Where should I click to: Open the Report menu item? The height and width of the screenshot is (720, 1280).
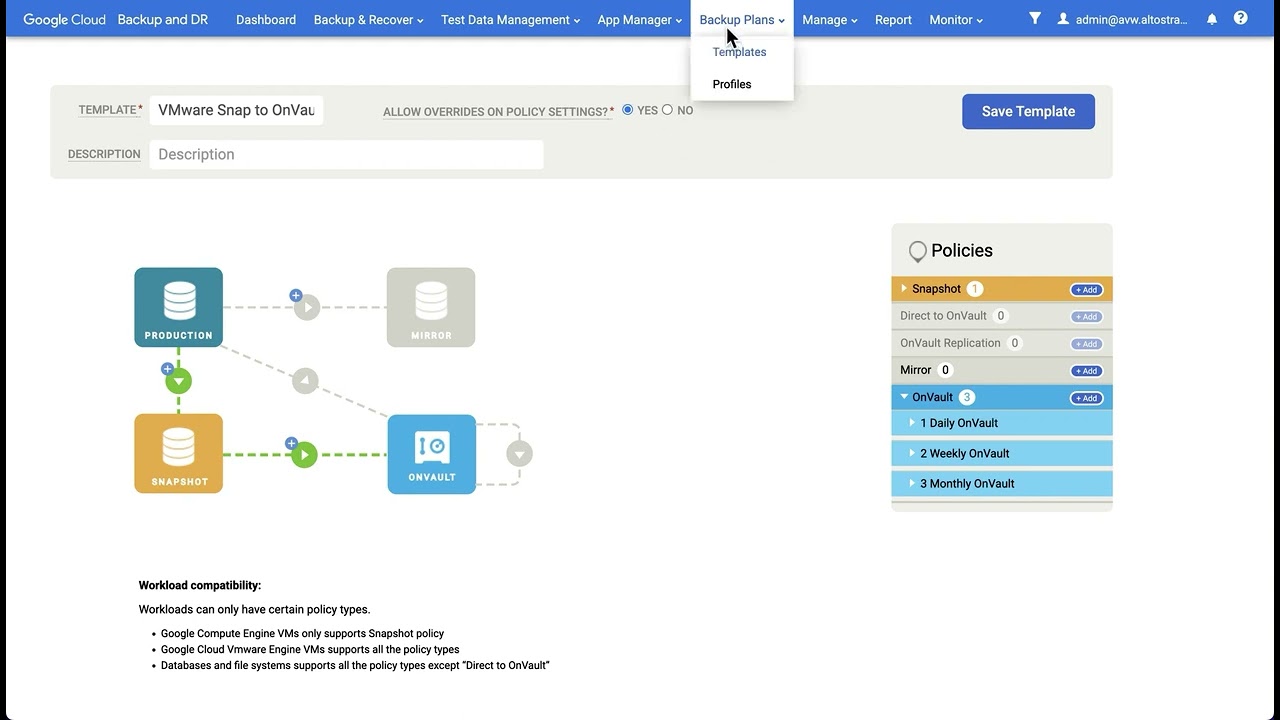tap(893, 20)
